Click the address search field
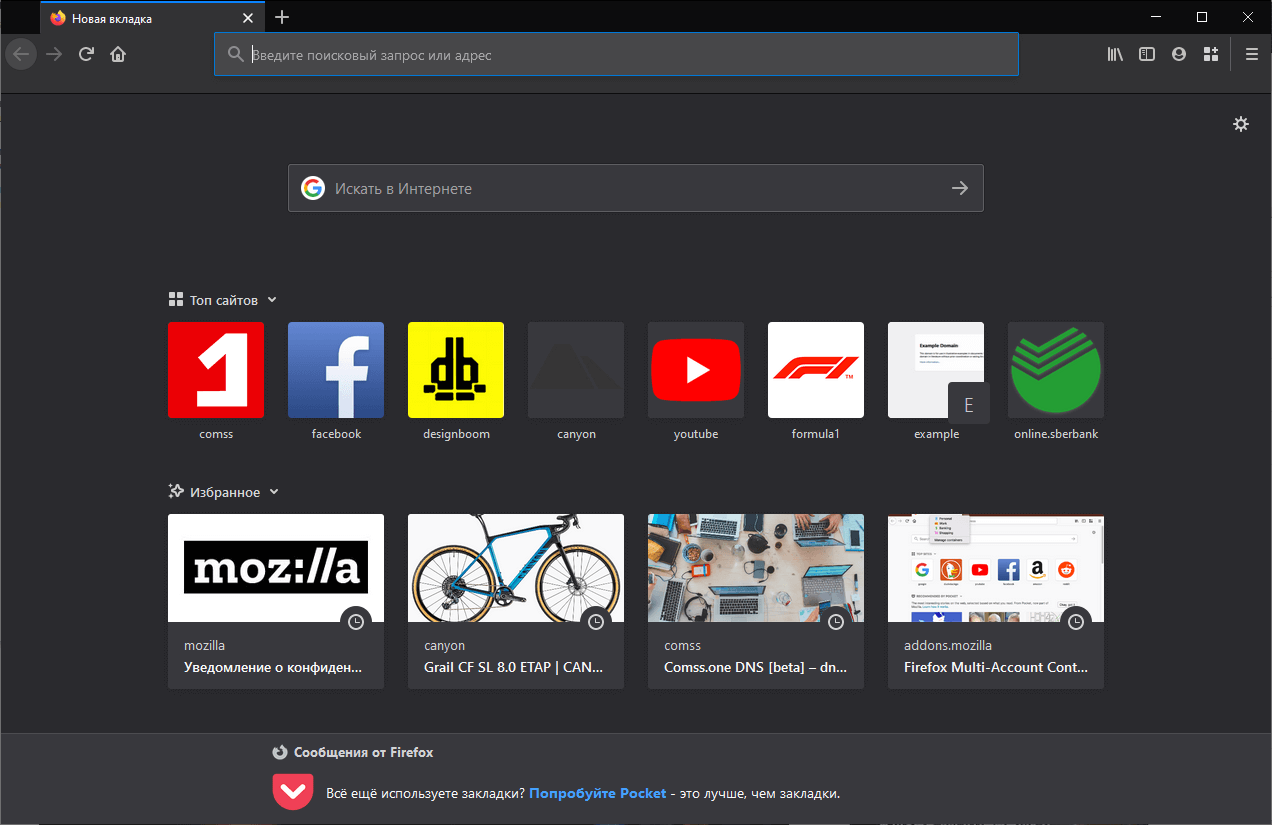This screenshot has height=825, width=1272. click(x=615, y=54)
